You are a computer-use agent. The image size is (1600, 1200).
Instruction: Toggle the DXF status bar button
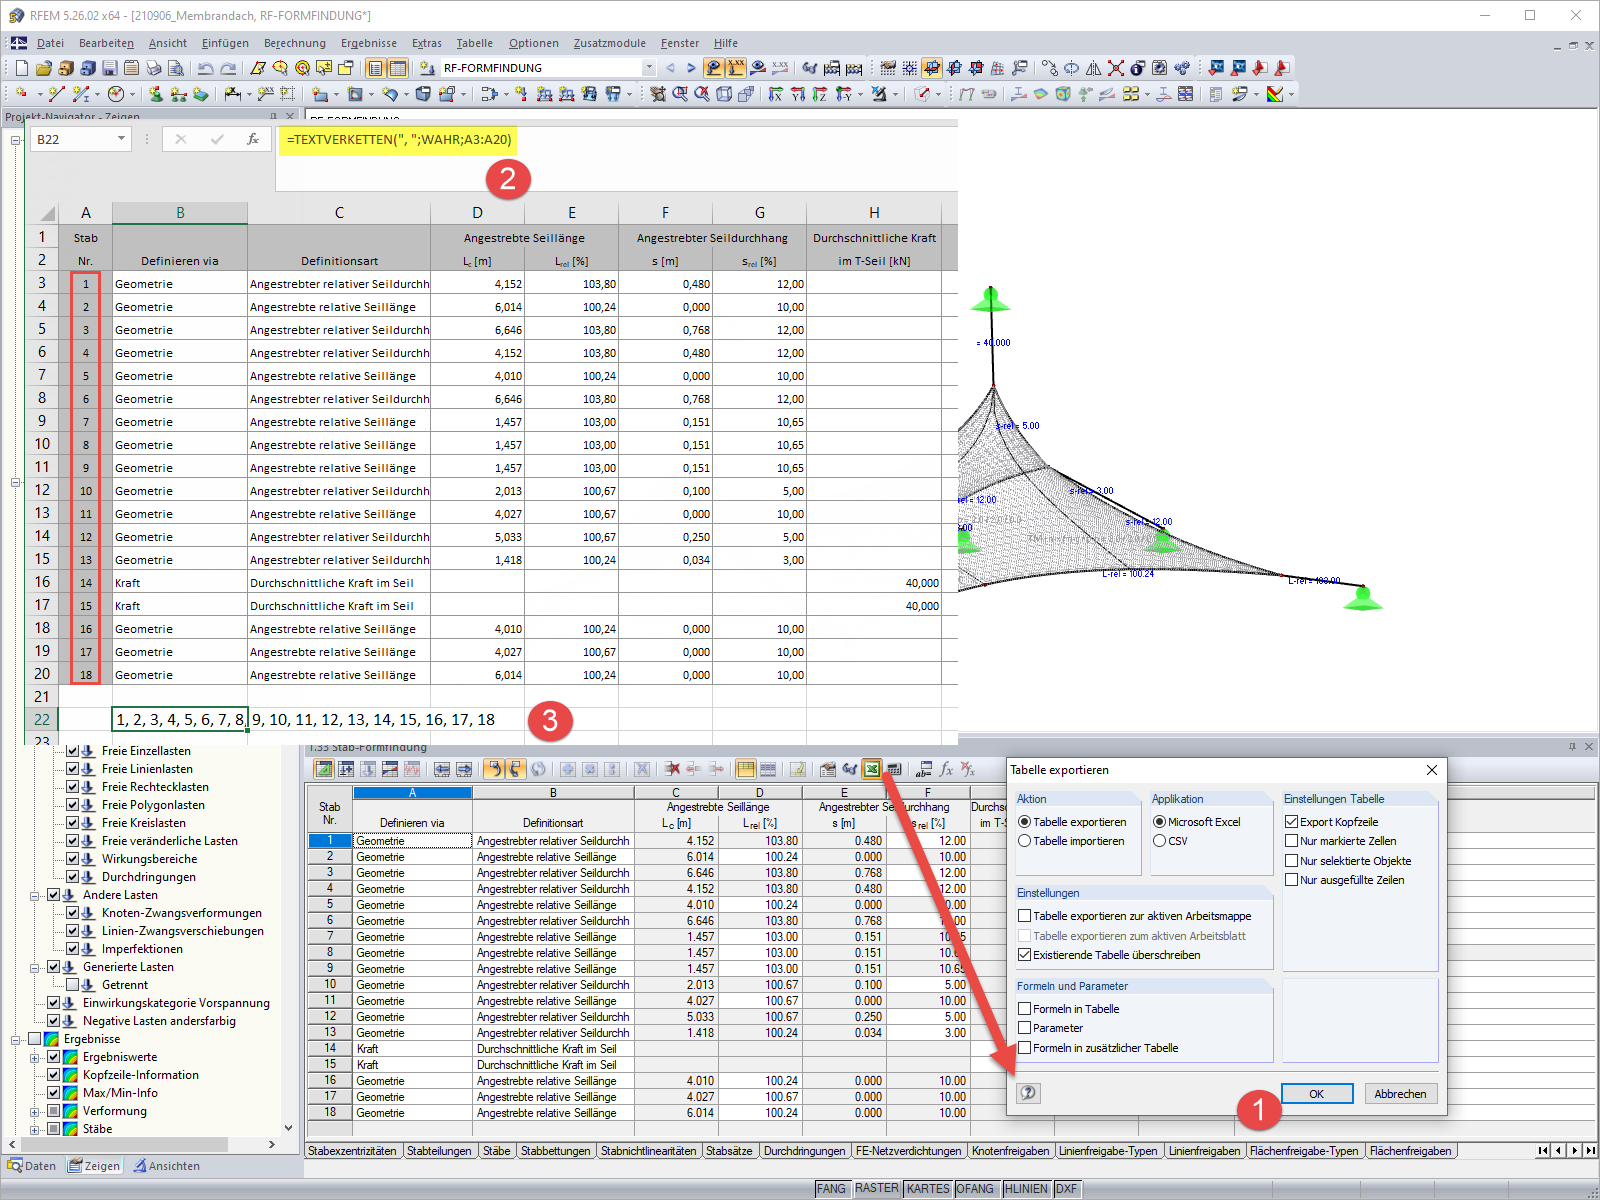click(x=1067, y=1188)
